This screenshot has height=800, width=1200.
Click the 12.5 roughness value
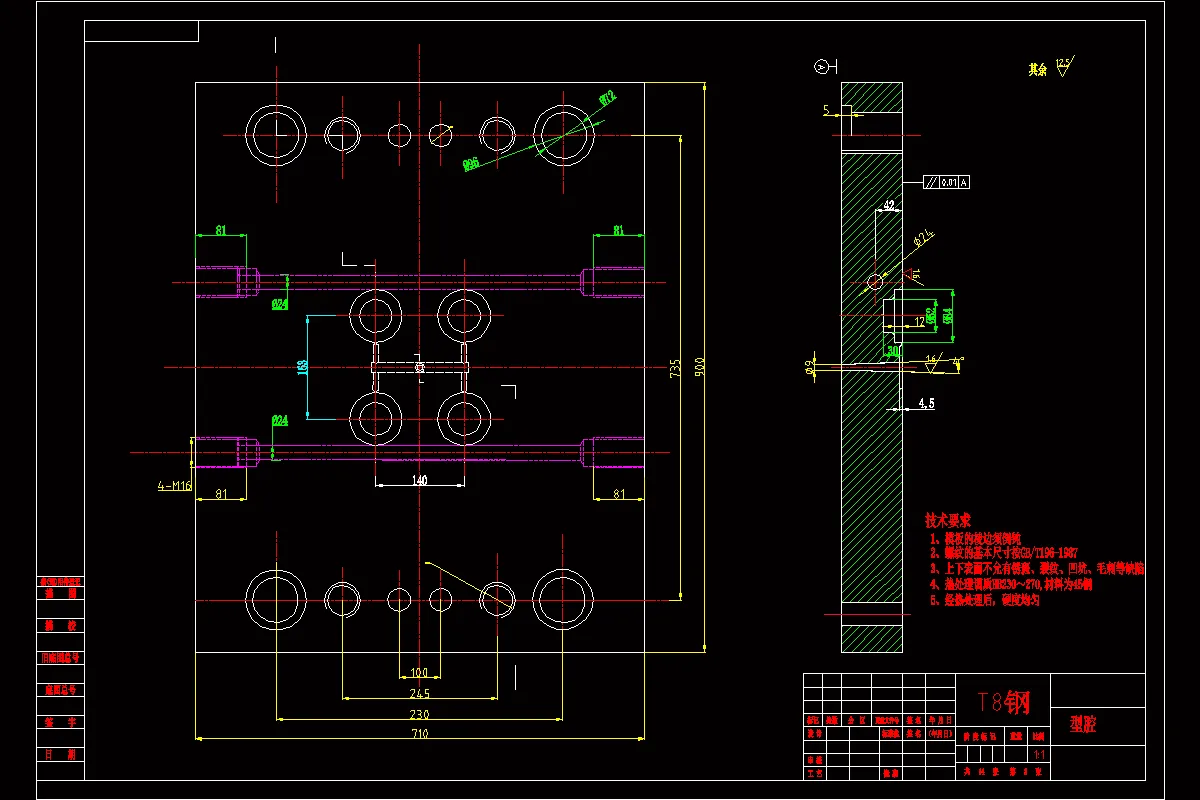click(x=1062, y=62)
